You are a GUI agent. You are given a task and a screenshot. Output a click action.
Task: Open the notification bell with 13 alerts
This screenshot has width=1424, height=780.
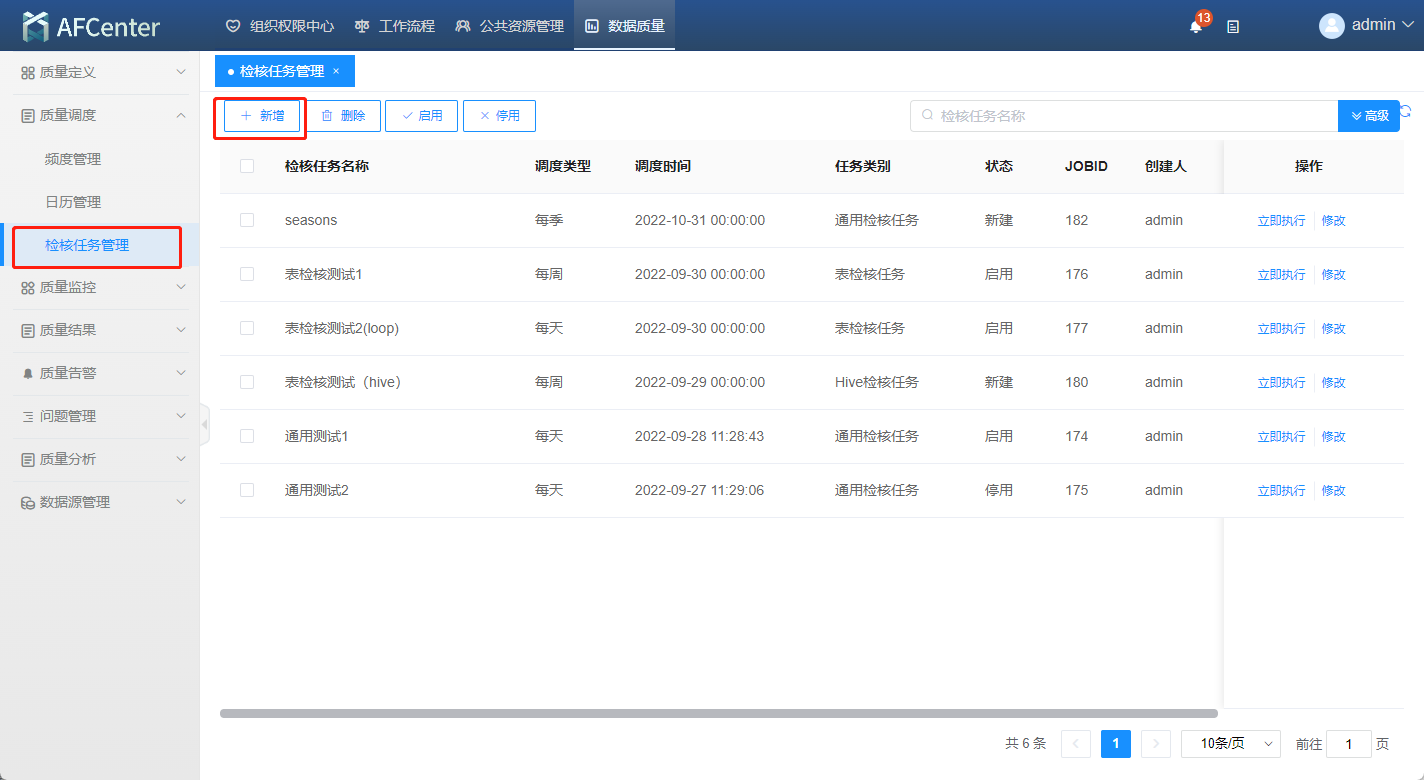click(1196, 26)
